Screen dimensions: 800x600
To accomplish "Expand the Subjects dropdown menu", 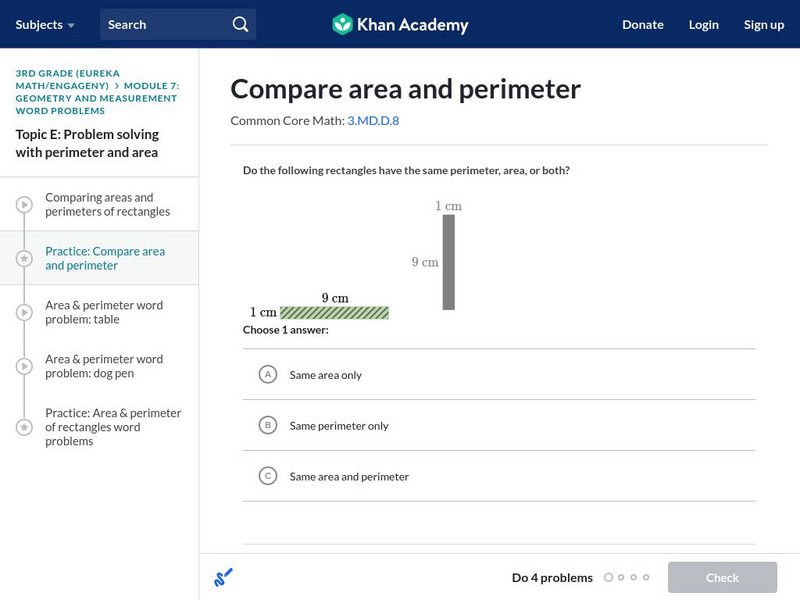I will click(45, 24).
